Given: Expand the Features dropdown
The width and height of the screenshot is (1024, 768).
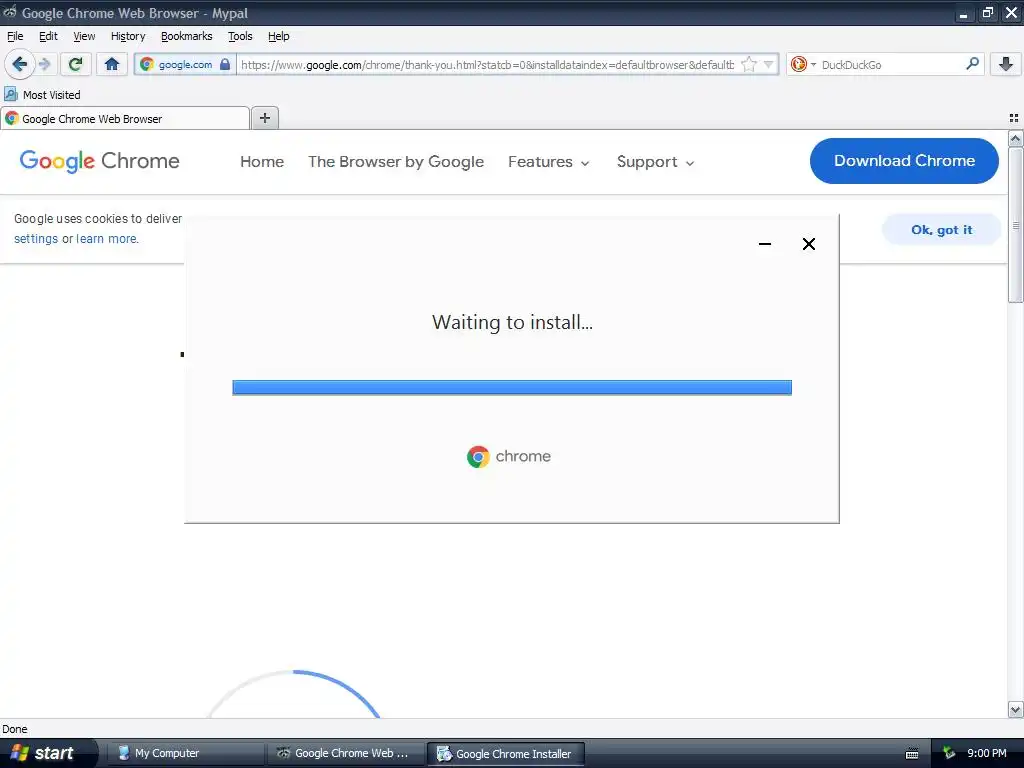Looking at the screenshot, I should (549, 161).
